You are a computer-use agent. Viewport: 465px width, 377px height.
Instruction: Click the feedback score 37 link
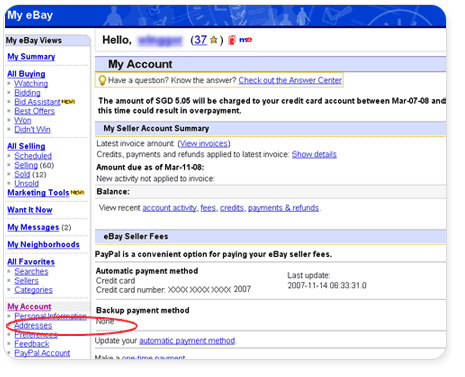[x=200, y=40]
